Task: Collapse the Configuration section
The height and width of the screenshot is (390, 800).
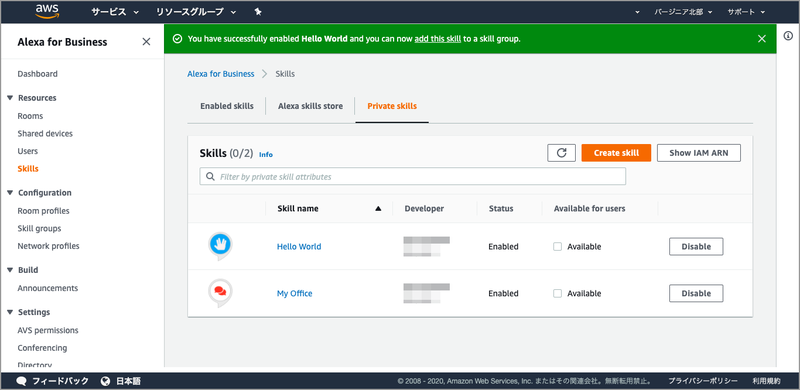Action: [x=10, y=192]
